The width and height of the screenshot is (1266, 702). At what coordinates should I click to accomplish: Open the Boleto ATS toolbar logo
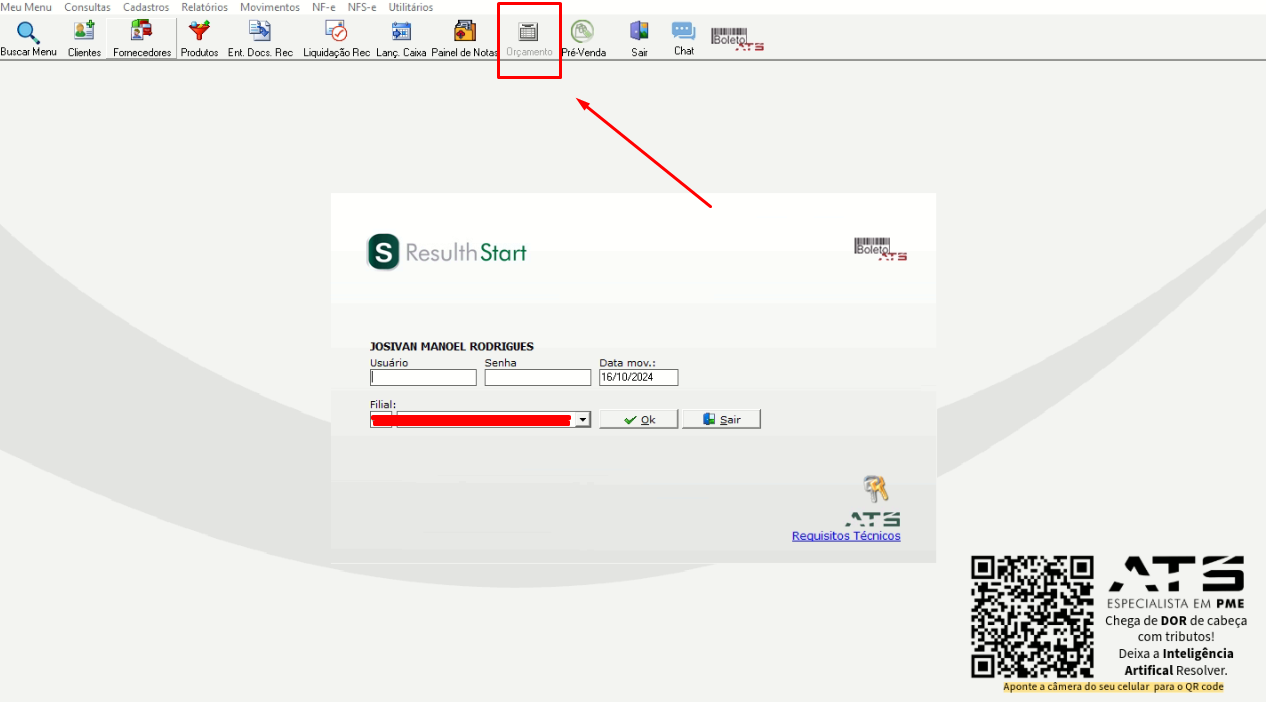click(737, 39)
